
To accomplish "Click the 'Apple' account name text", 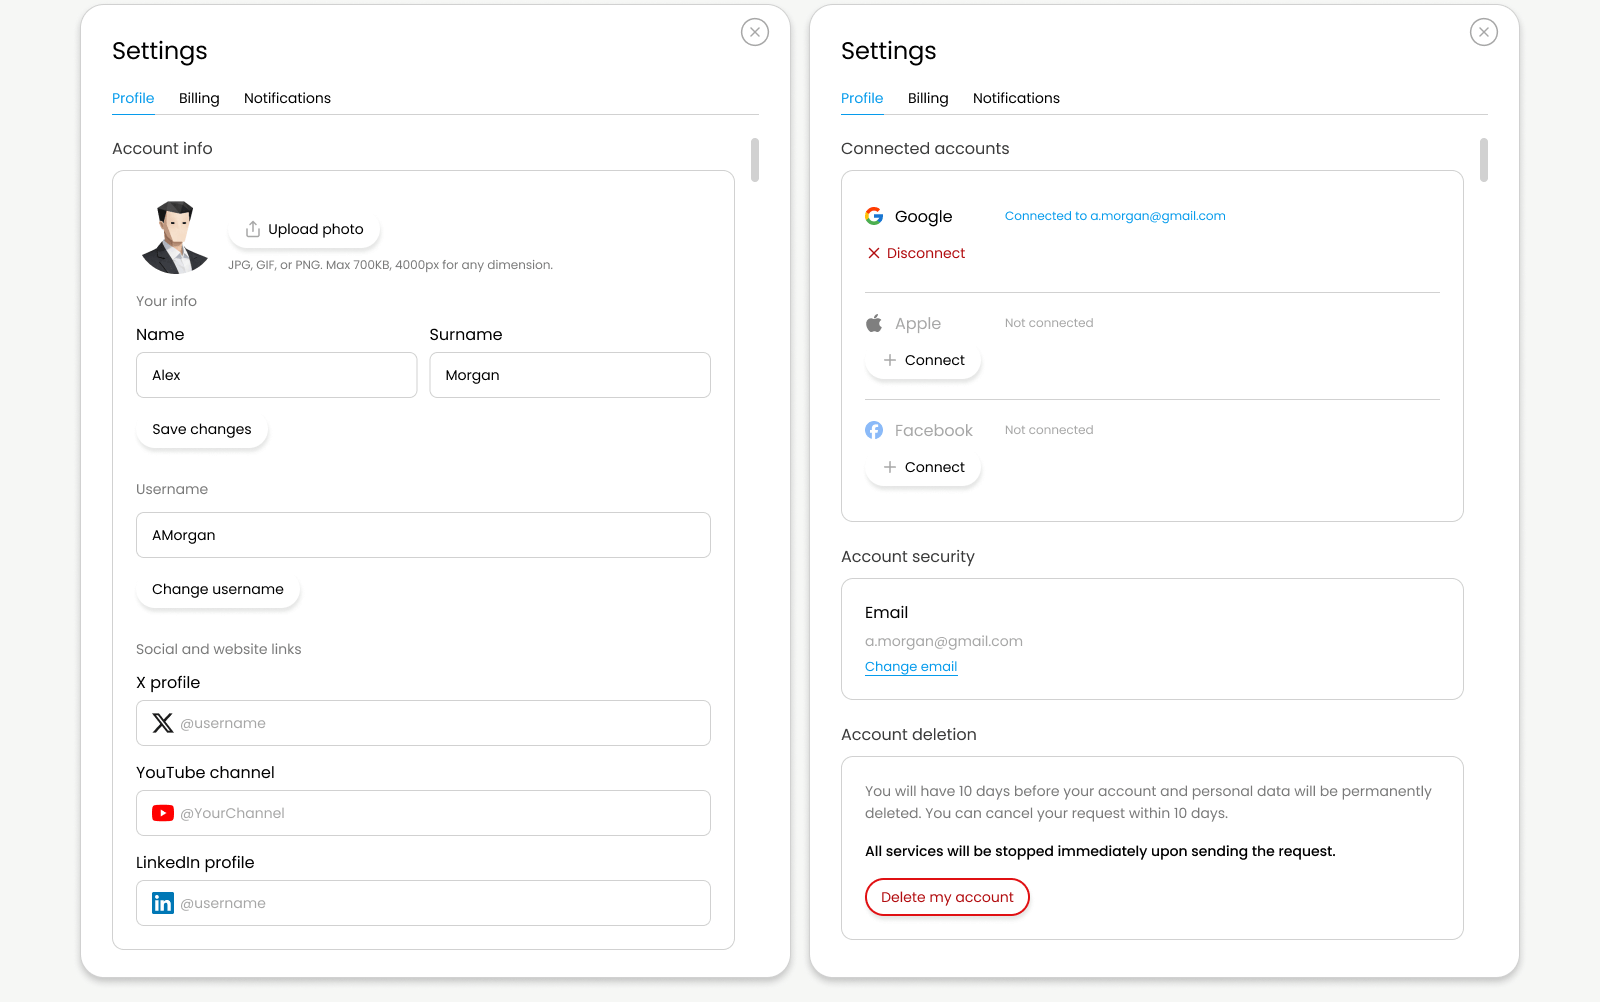I will point(918,323).
